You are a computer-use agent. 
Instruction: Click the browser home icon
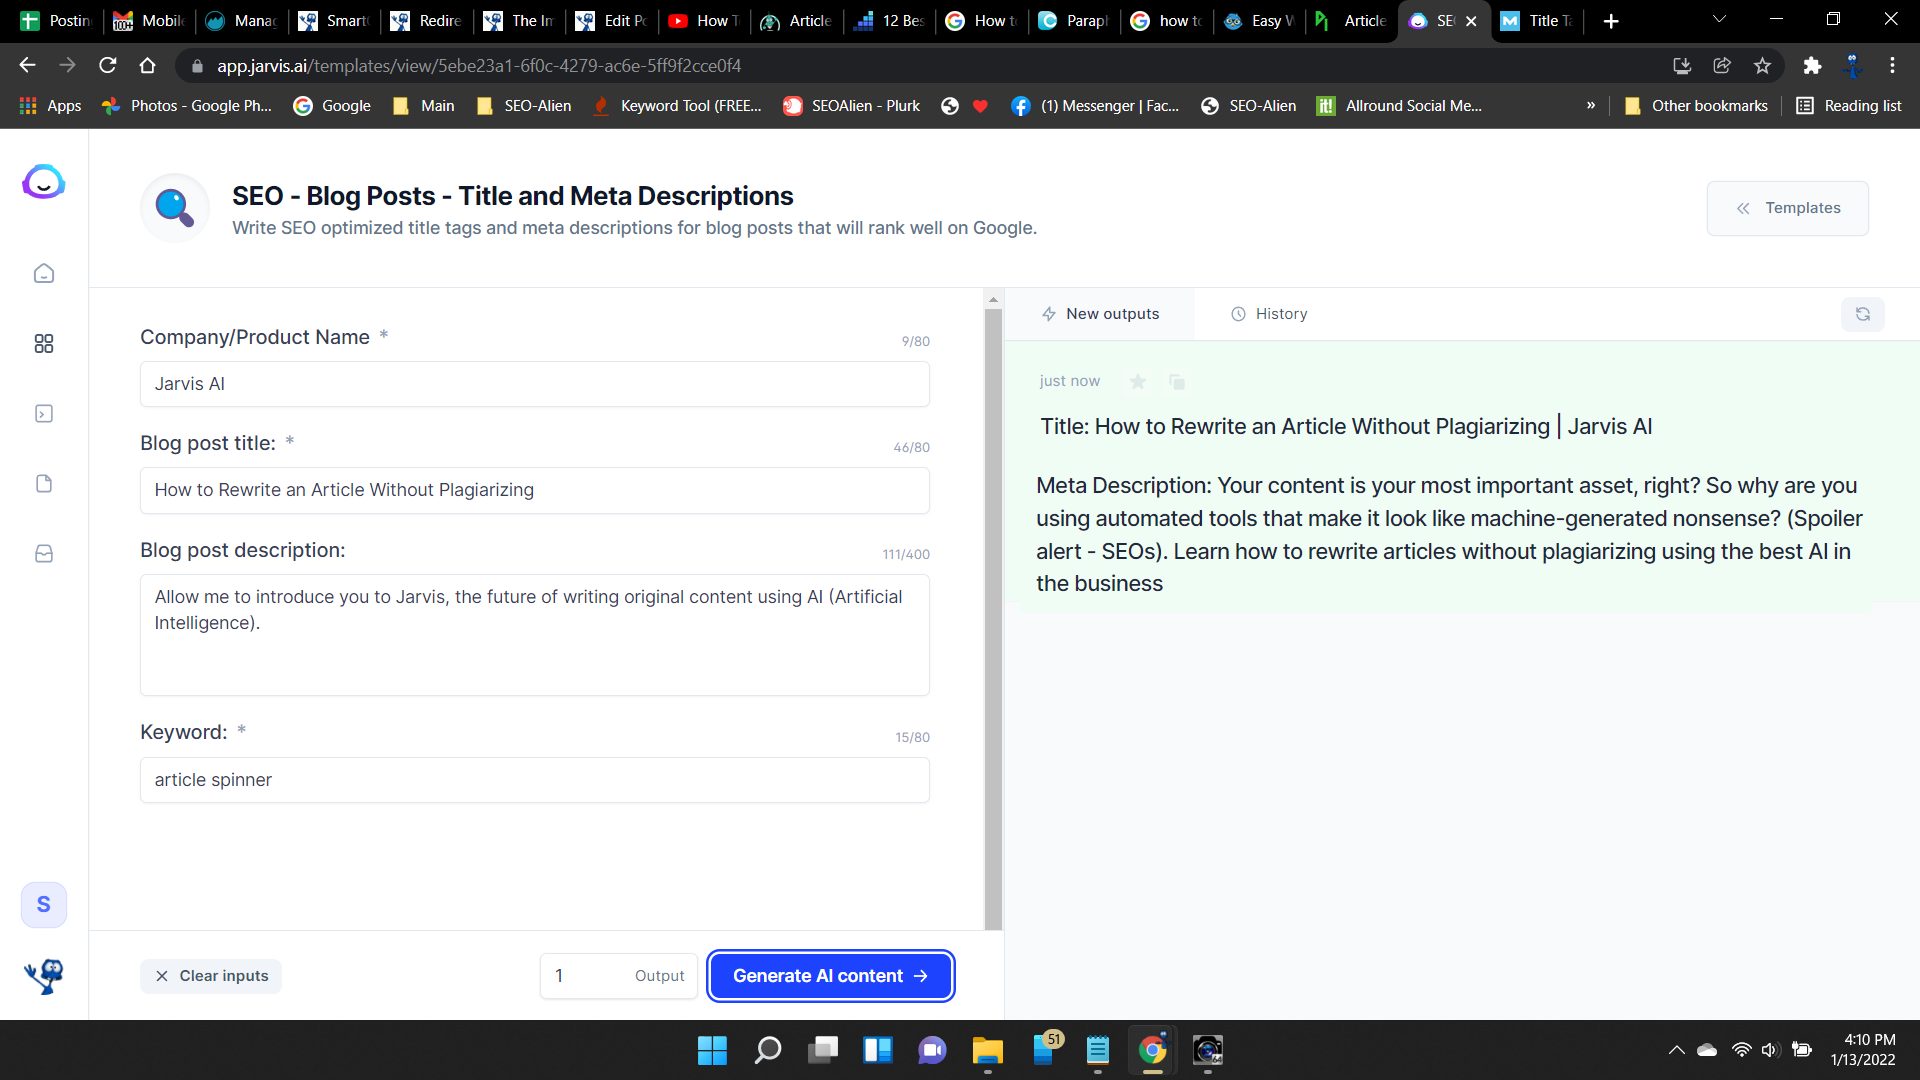(147, 65)
